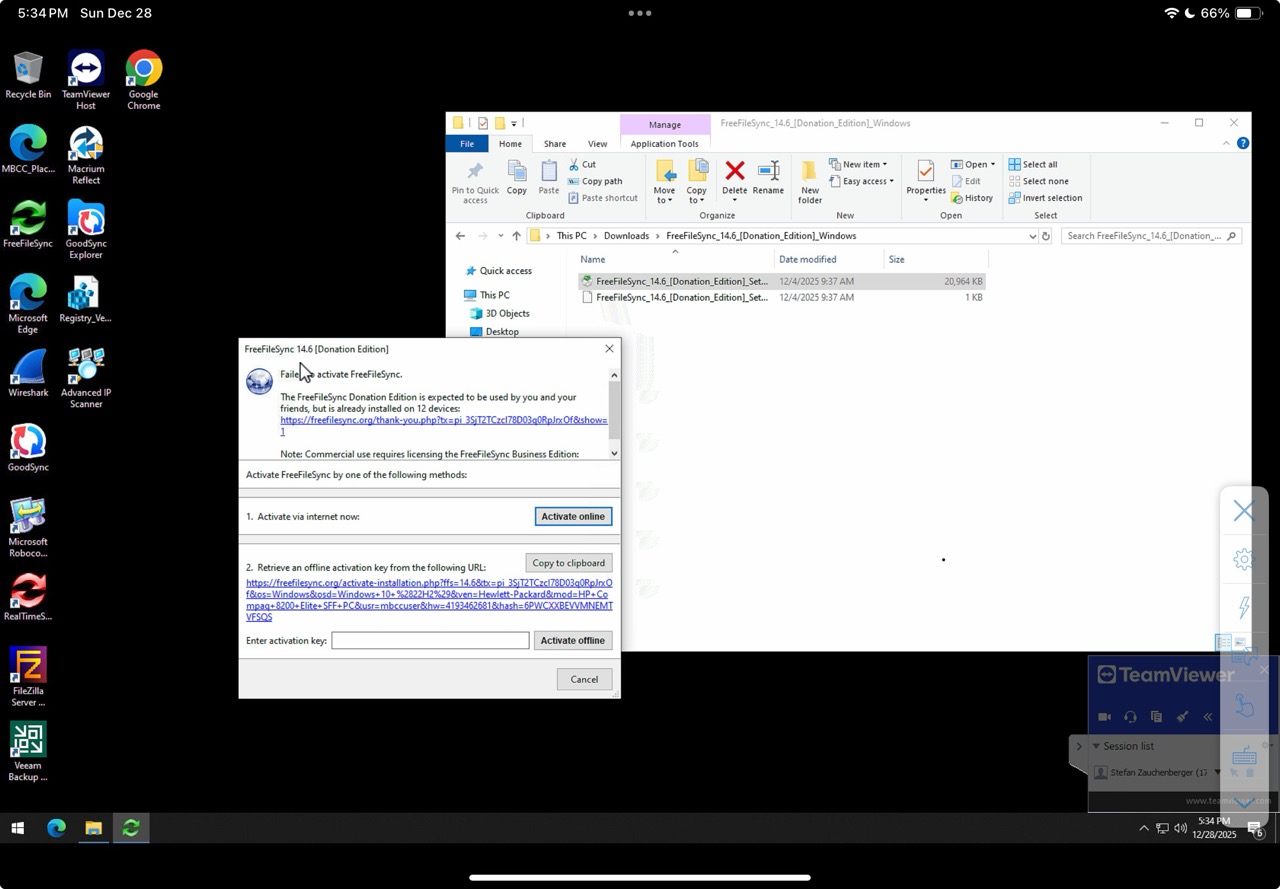
Task: Select the RealTimeSync desktop icon
Action: 28,597
